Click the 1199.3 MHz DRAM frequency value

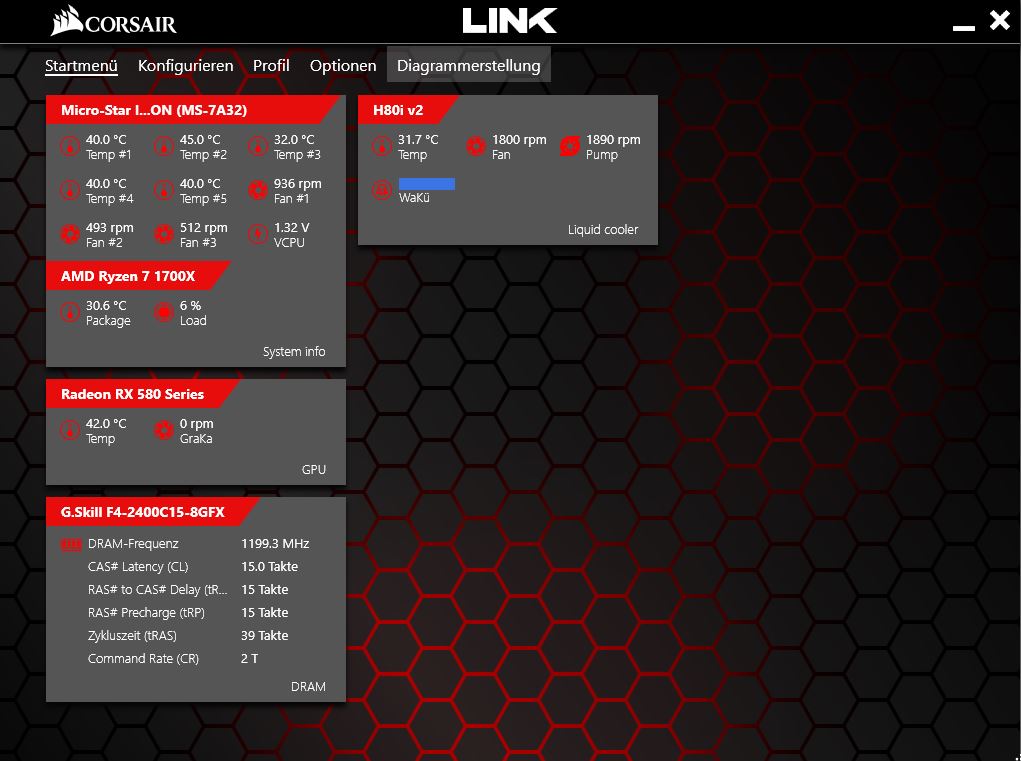point(275,544)
